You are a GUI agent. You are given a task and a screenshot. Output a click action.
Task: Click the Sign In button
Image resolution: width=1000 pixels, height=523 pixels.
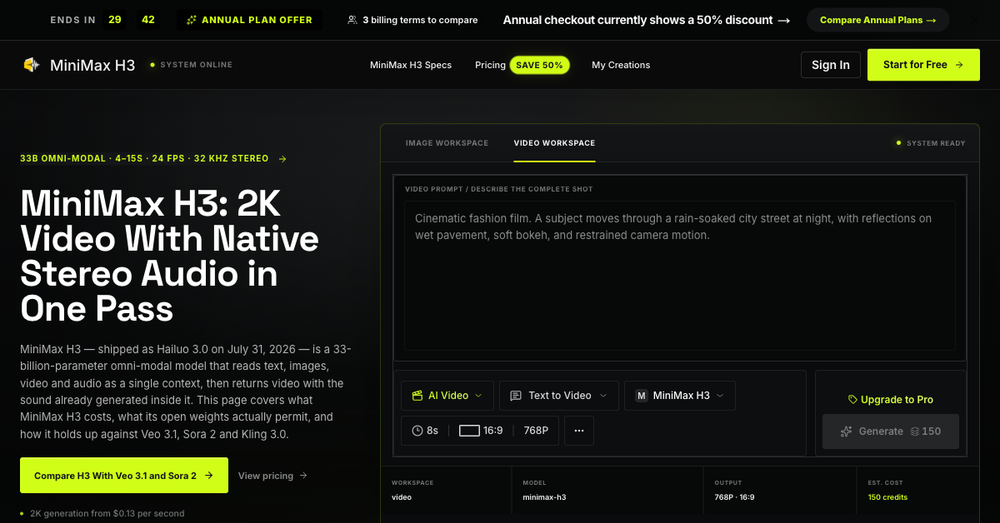(x=830, y=64)
